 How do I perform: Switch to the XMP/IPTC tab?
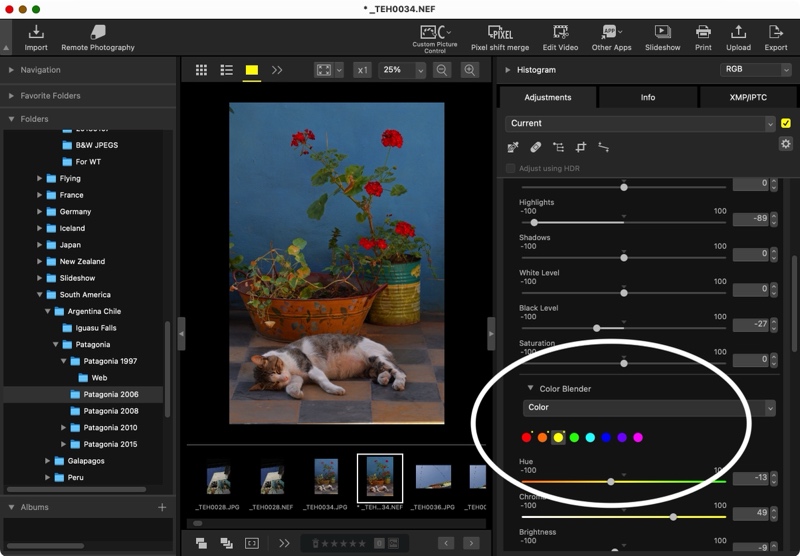(x=748, y=97)
